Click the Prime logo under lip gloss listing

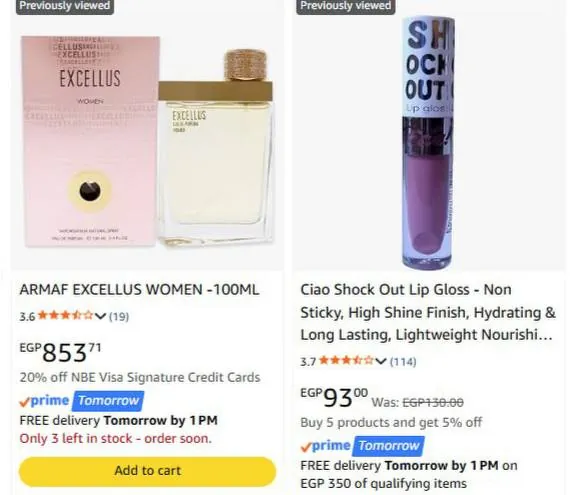pos(325,446)
